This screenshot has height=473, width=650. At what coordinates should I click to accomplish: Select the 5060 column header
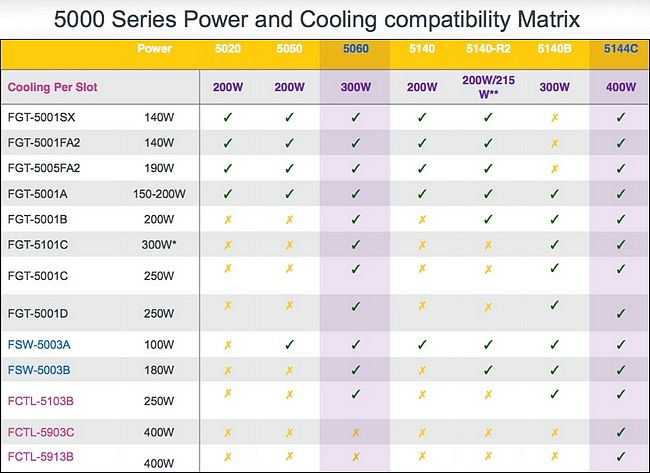pyautogui.click(x=354, y=48)
